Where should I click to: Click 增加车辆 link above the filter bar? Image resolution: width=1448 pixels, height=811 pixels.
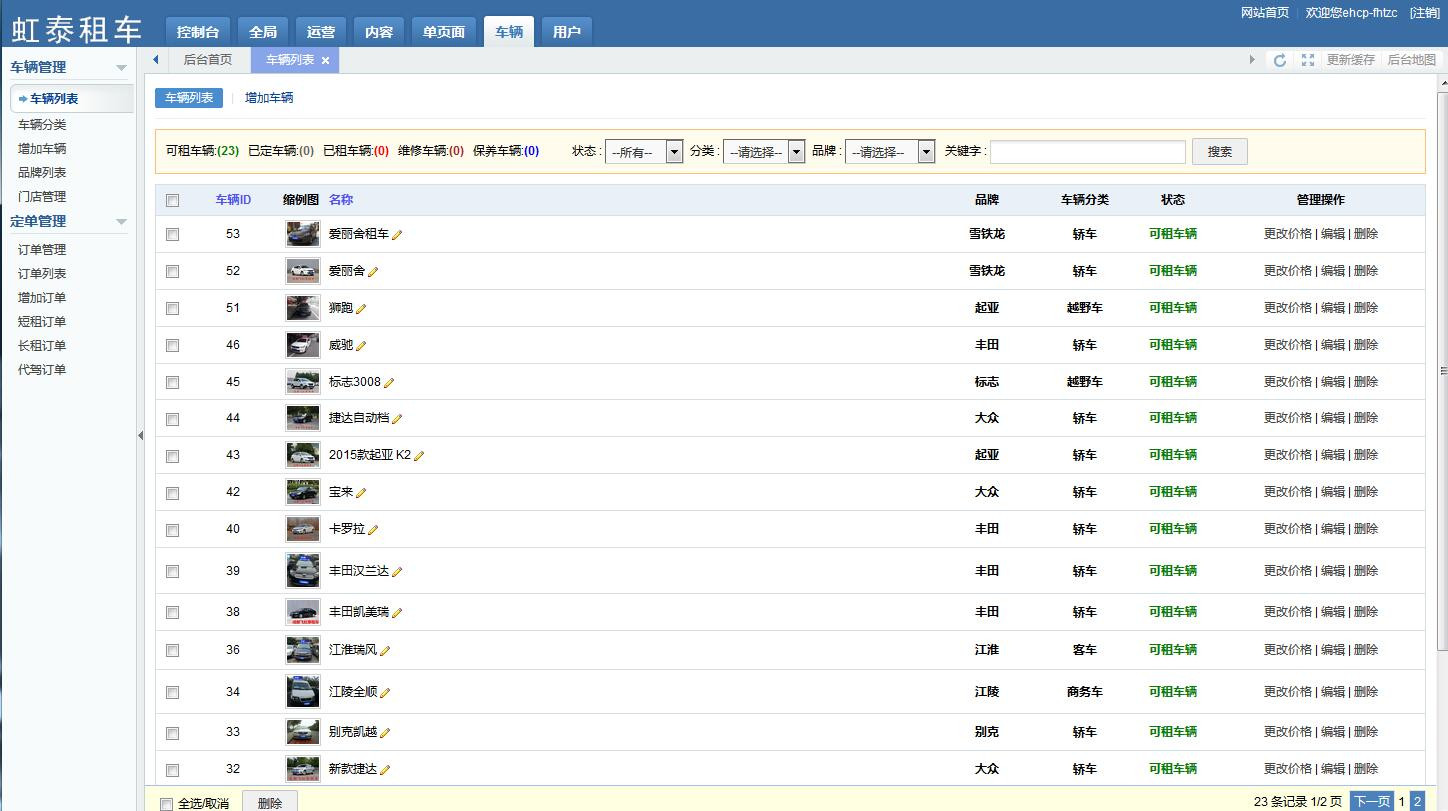point(269,98)
